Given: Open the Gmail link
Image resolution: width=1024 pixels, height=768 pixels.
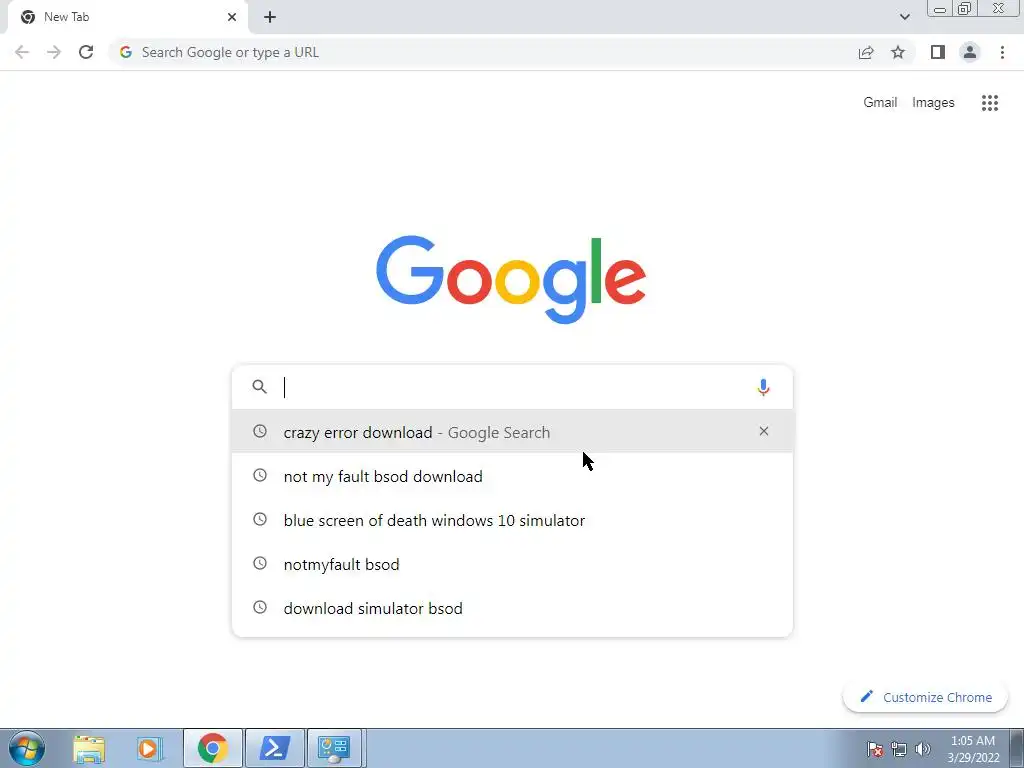Looking at the screenshot, I should [880, 103].
